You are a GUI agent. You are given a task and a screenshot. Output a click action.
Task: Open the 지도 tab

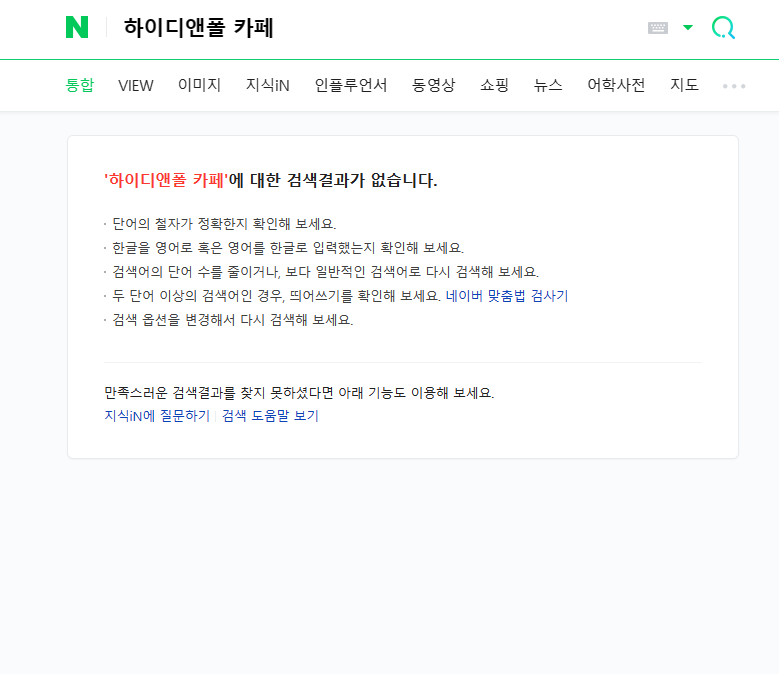pos(684,85)
